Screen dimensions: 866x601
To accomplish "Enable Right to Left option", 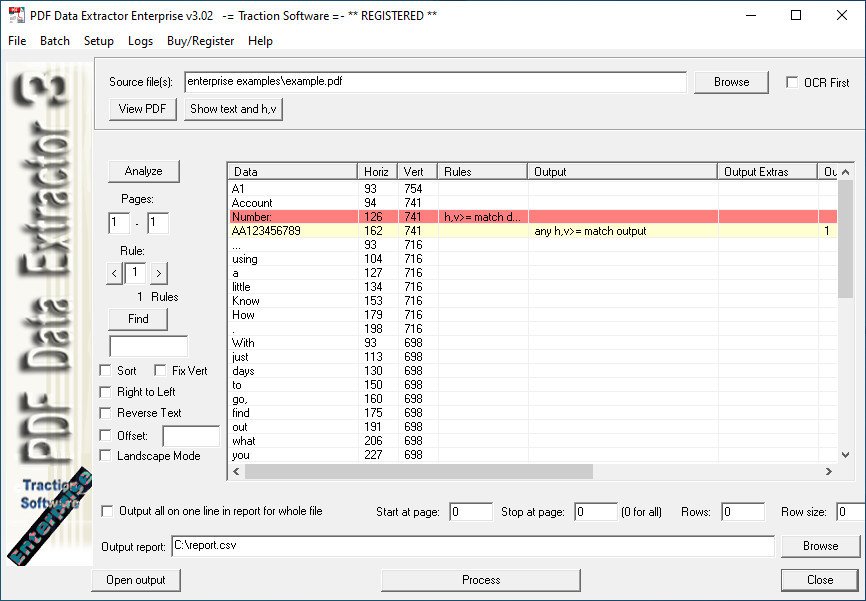I will [x=106, y=392].
